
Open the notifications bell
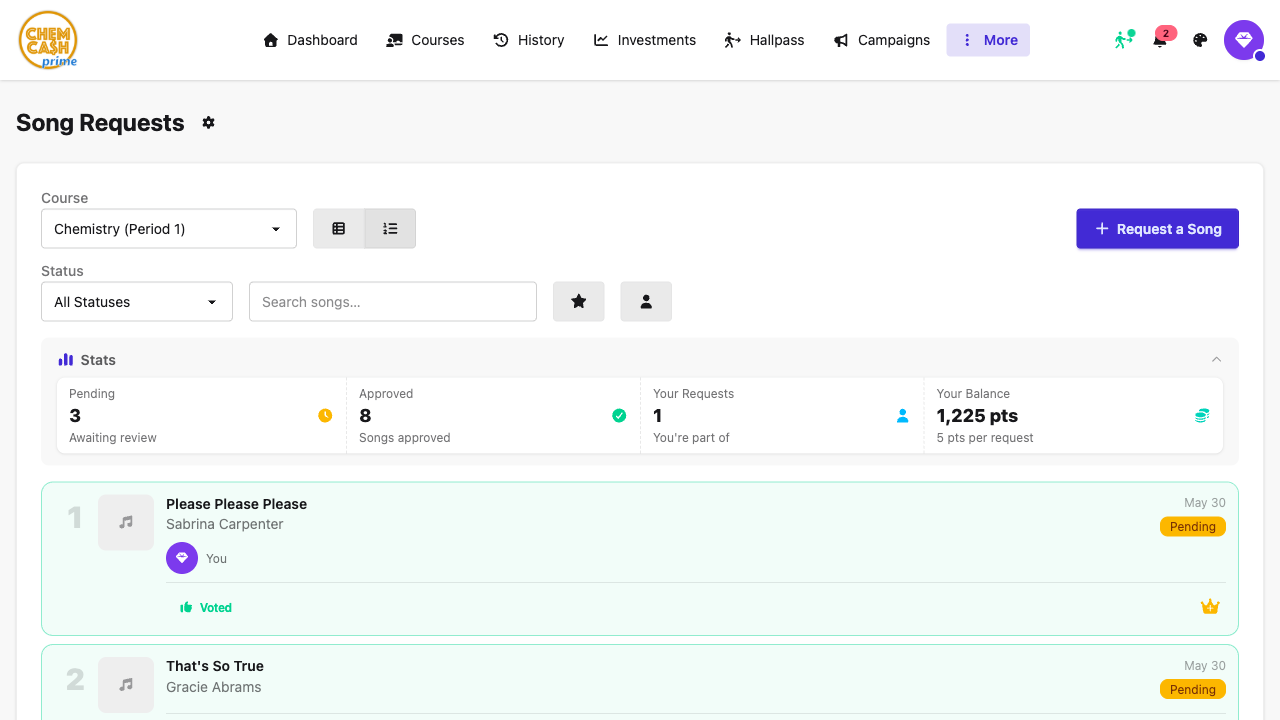pos(1160,40)
